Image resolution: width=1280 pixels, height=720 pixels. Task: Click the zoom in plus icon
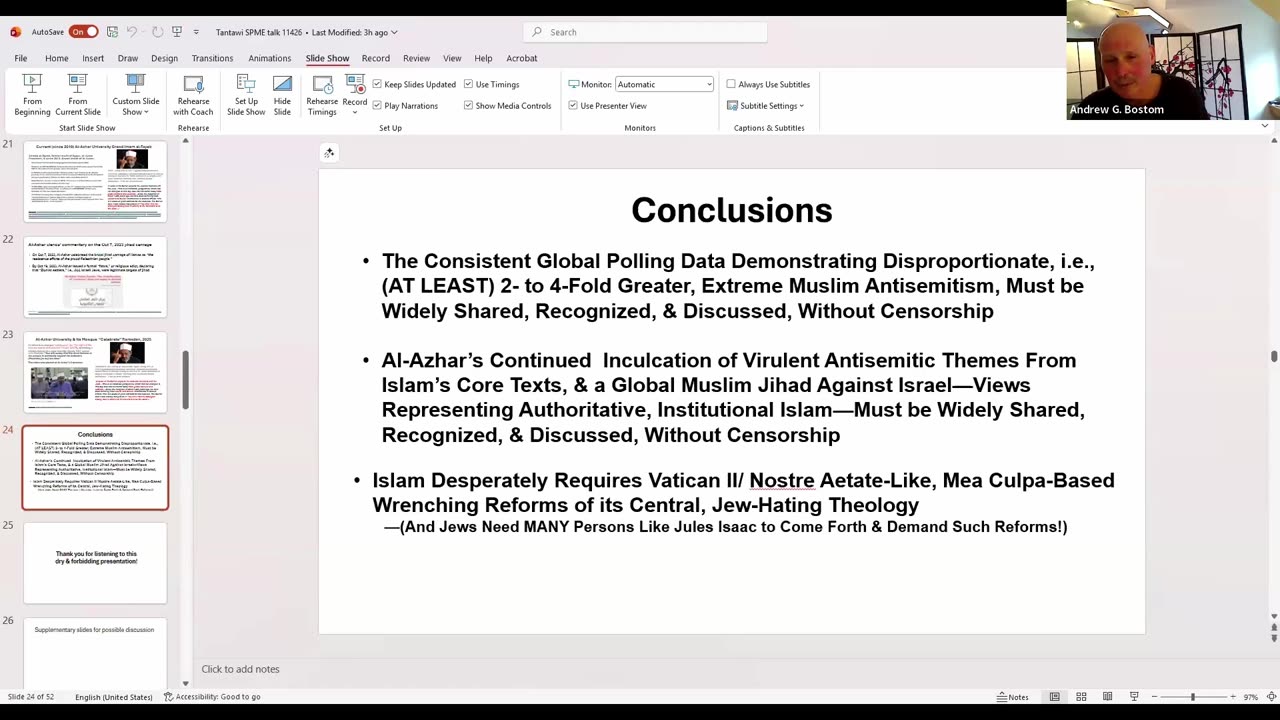(1232, 696)
